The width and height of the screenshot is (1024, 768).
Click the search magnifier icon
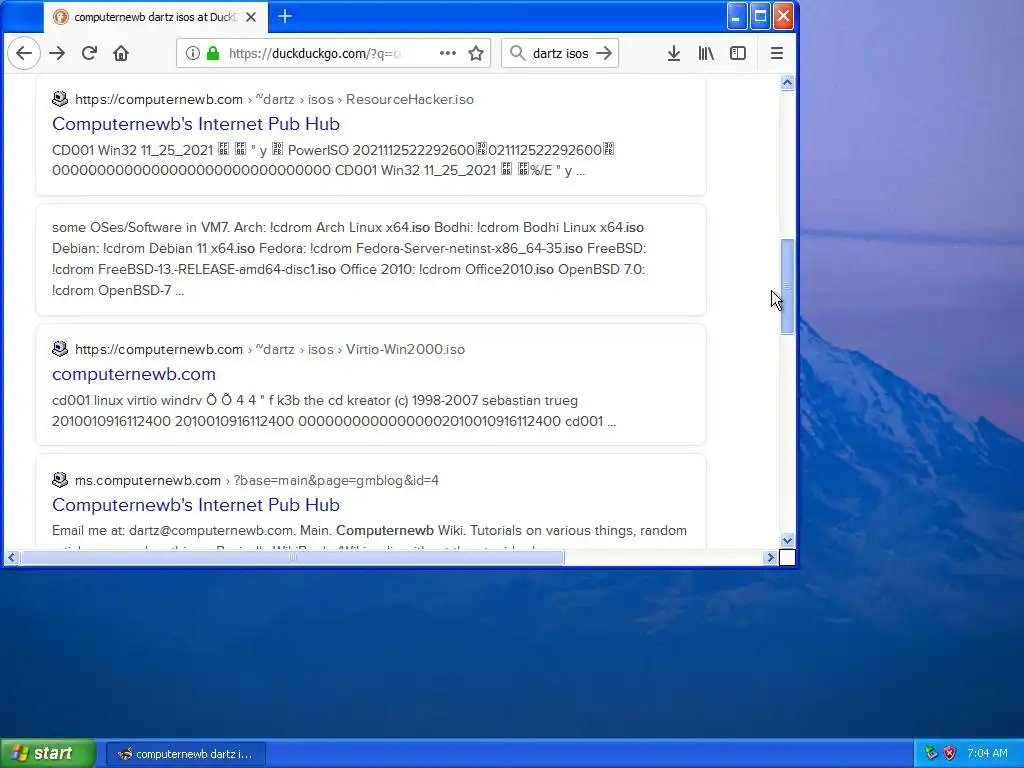[517, 54]
